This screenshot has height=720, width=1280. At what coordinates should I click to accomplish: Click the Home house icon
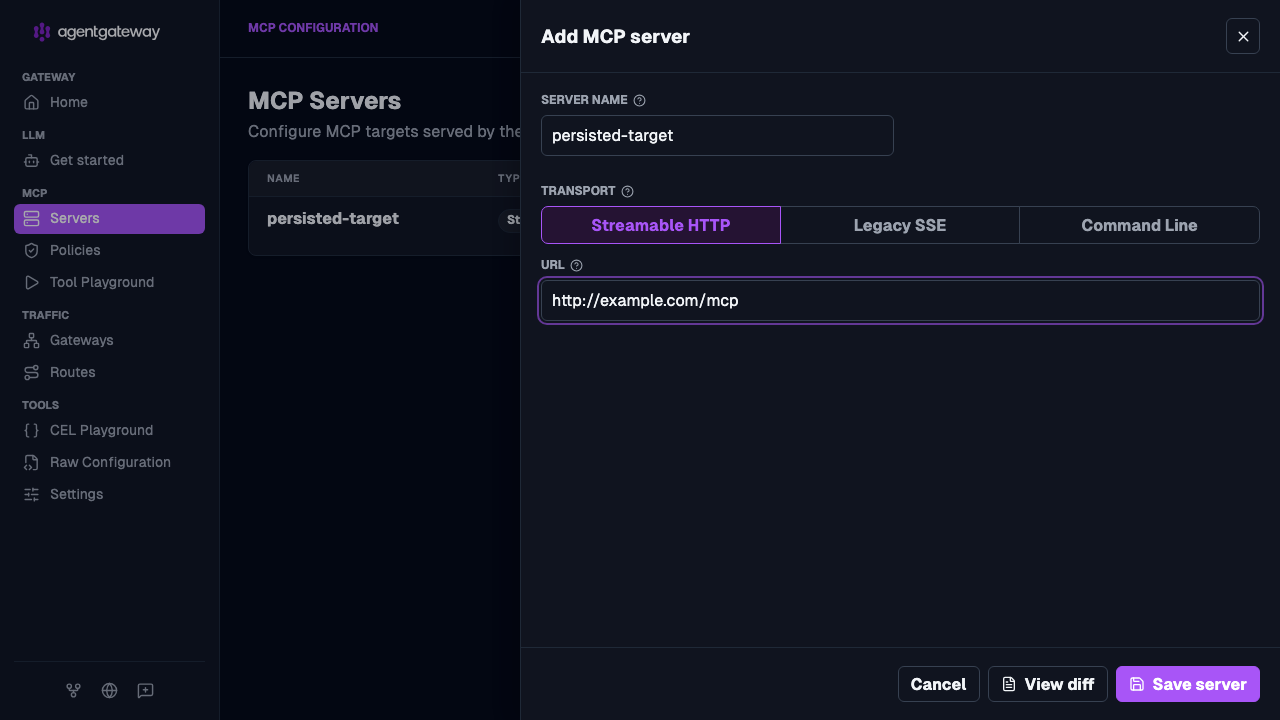click(x=31, y=102)
